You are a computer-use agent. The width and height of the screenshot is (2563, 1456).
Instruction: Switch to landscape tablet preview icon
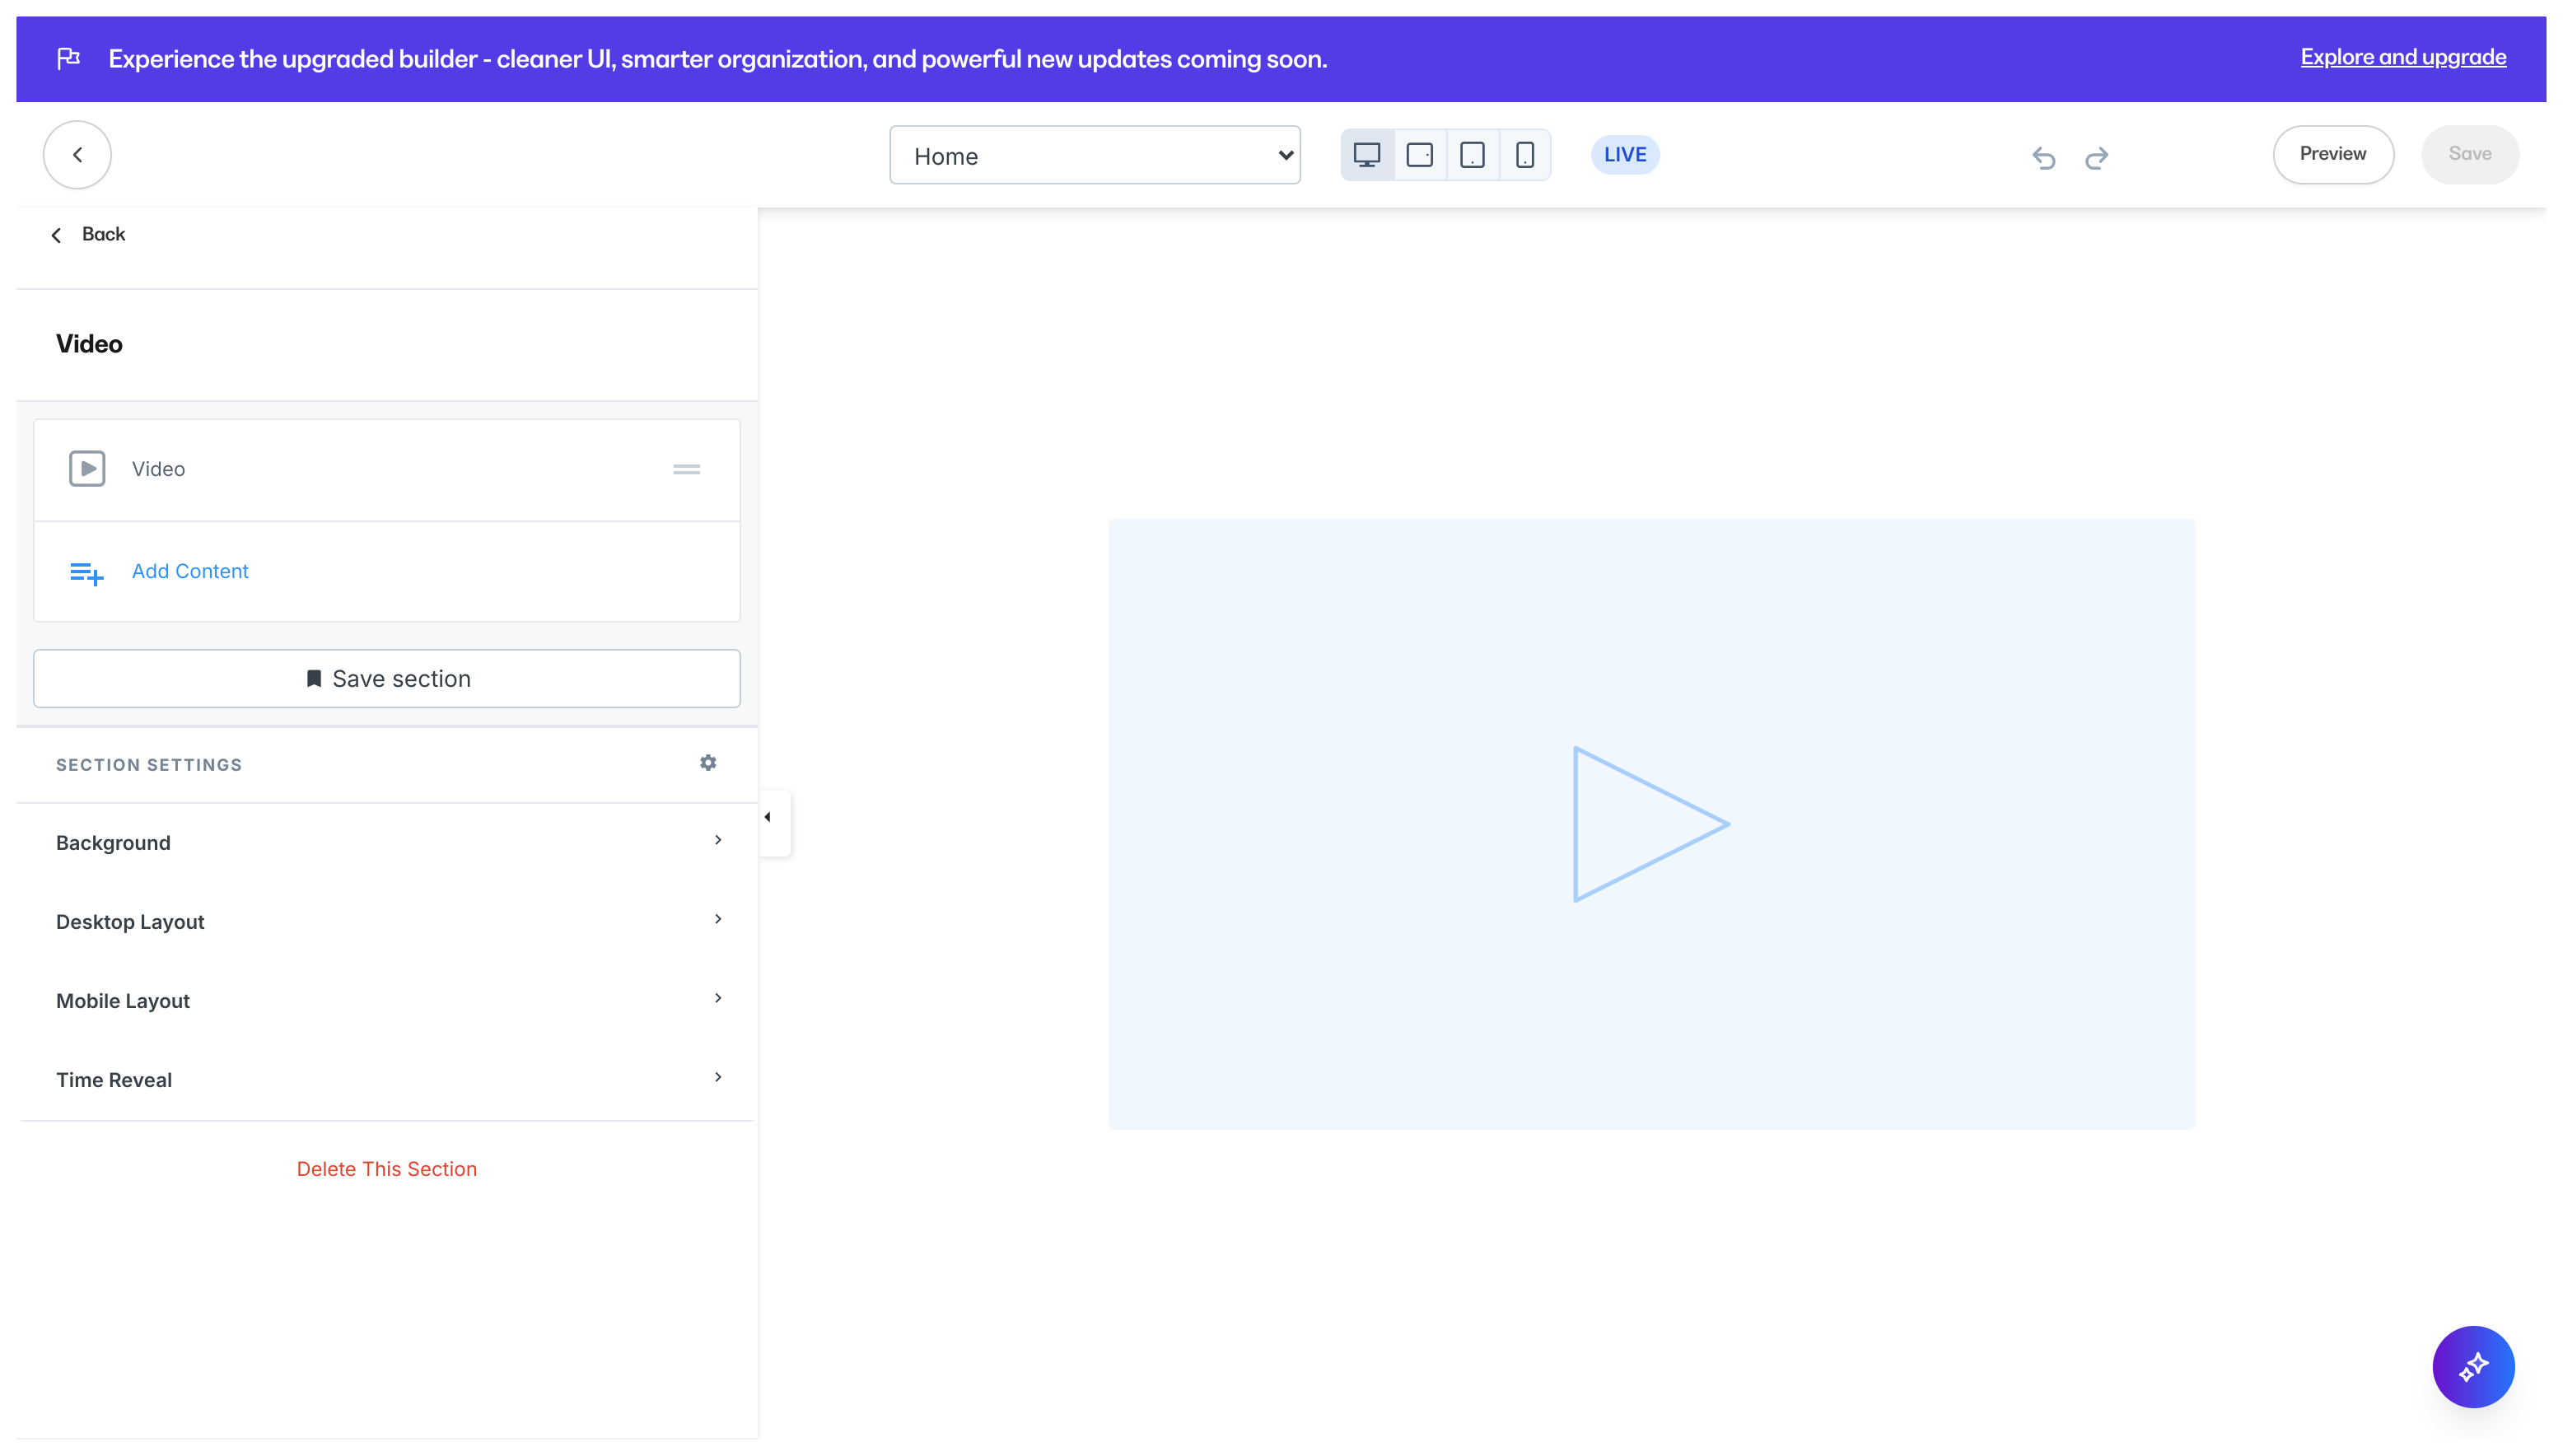coord(1419,155)
